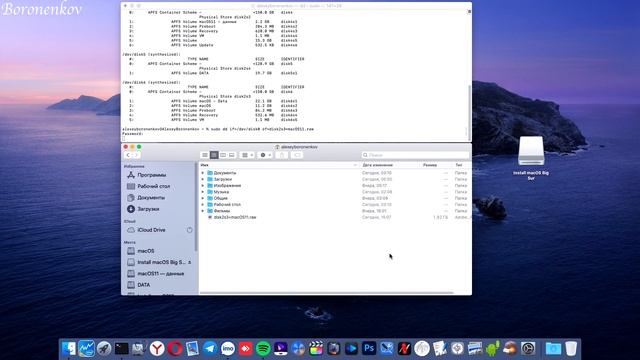The image size is (640, 360).
Task: Focus the Finder search field
Action: [415, 155]
